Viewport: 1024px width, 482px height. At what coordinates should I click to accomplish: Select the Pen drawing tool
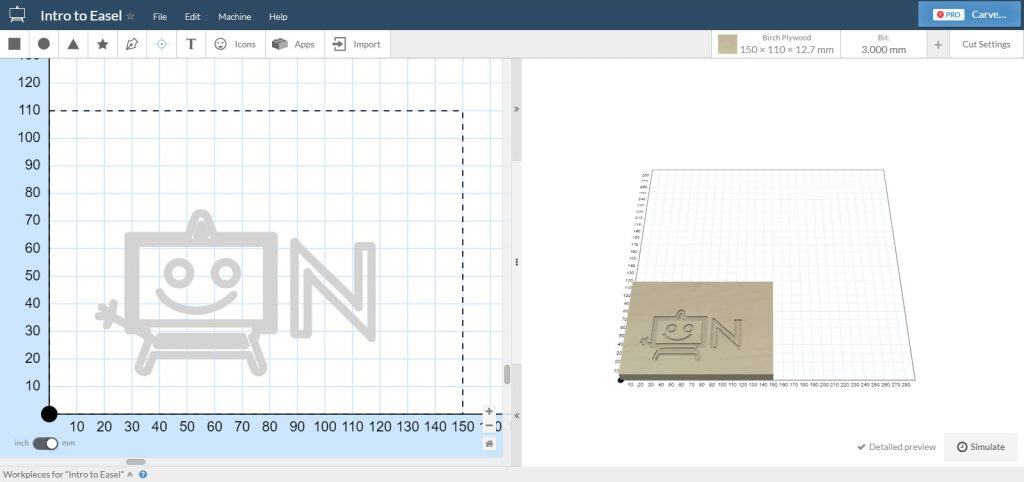pos(132,44)
